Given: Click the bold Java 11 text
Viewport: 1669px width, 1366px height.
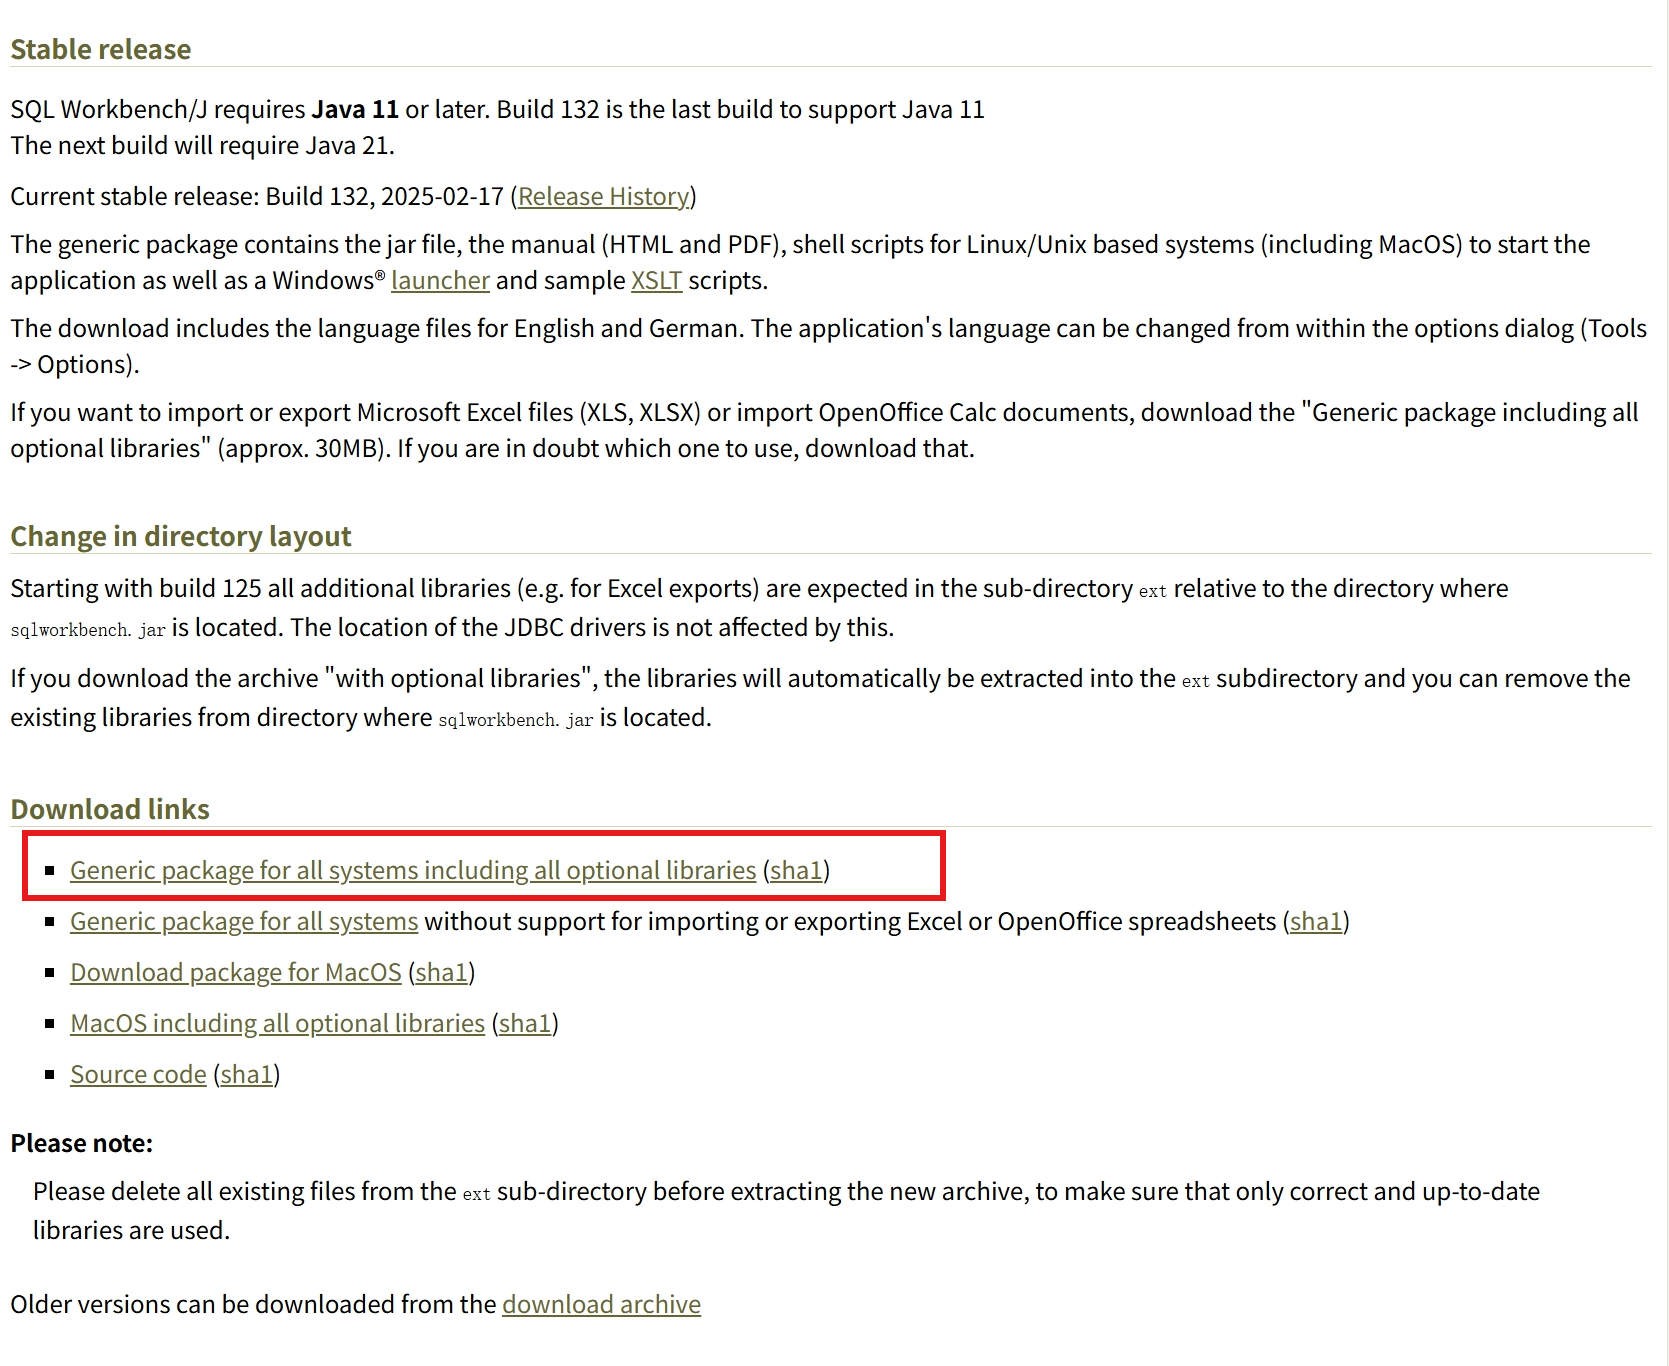Looking at the screenshot, I should tap(355, 109).
